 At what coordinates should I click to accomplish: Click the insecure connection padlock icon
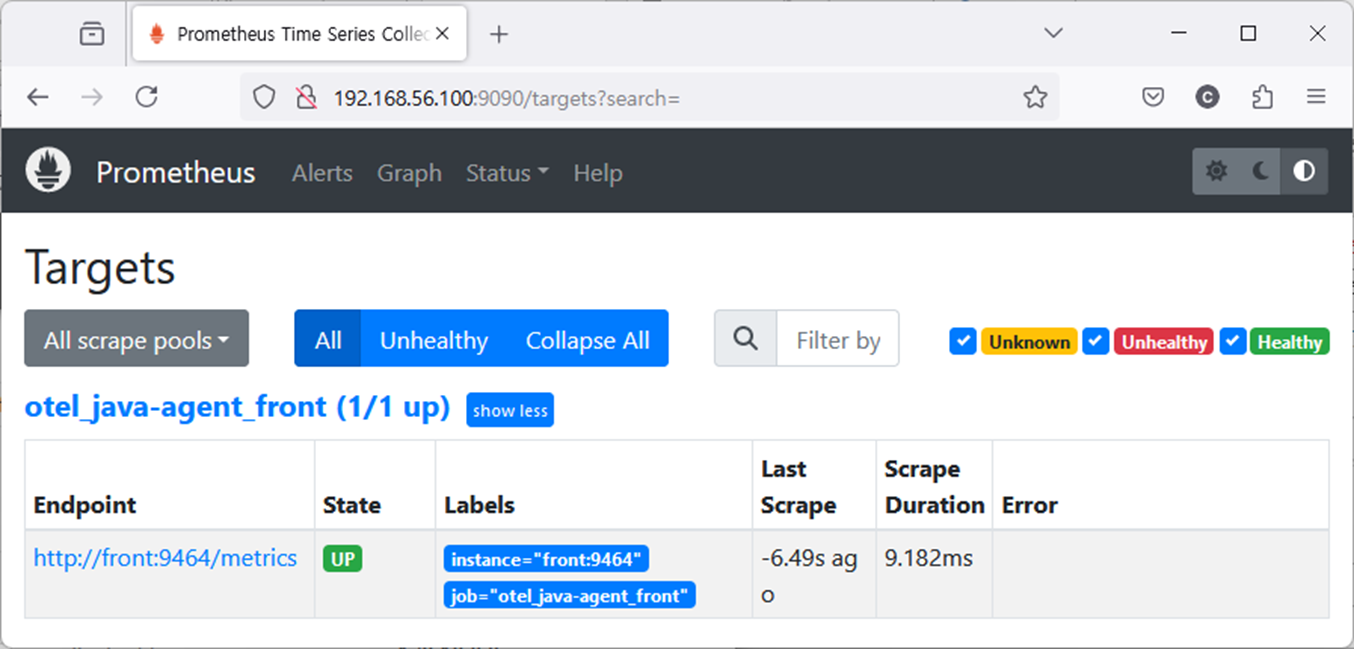pos(305,97)
